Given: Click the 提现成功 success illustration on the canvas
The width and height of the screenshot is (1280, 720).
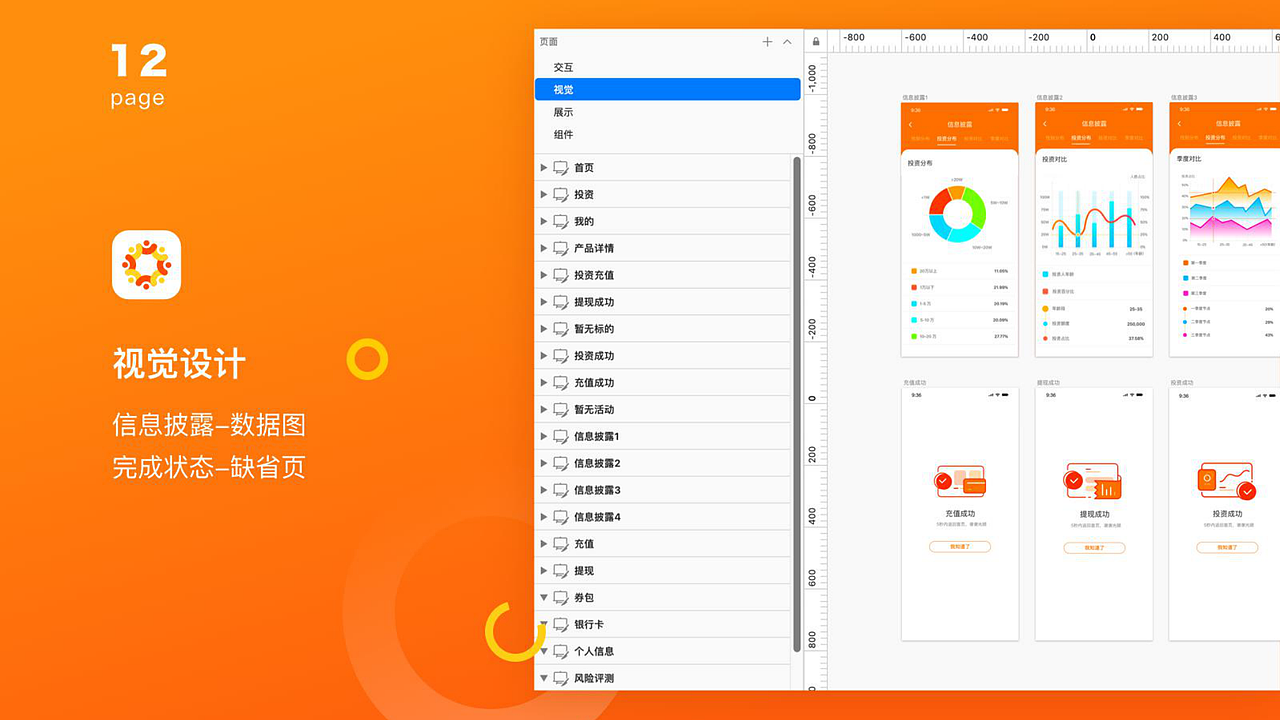Looking at the screenshot, I should 1093,481.
